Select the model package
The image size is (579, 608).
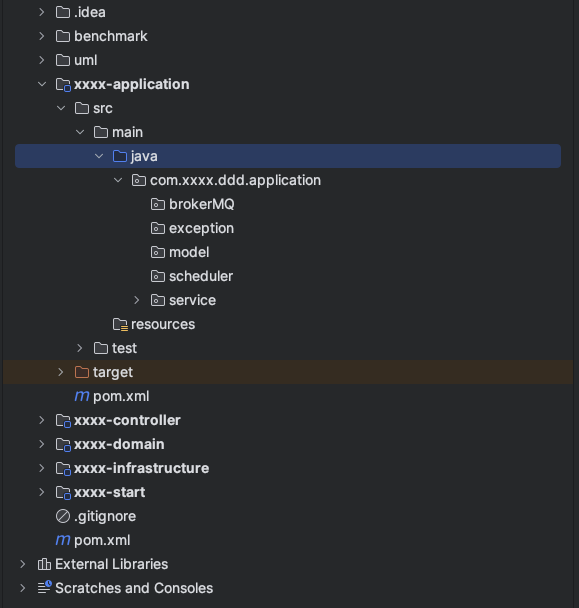point(189,252)
